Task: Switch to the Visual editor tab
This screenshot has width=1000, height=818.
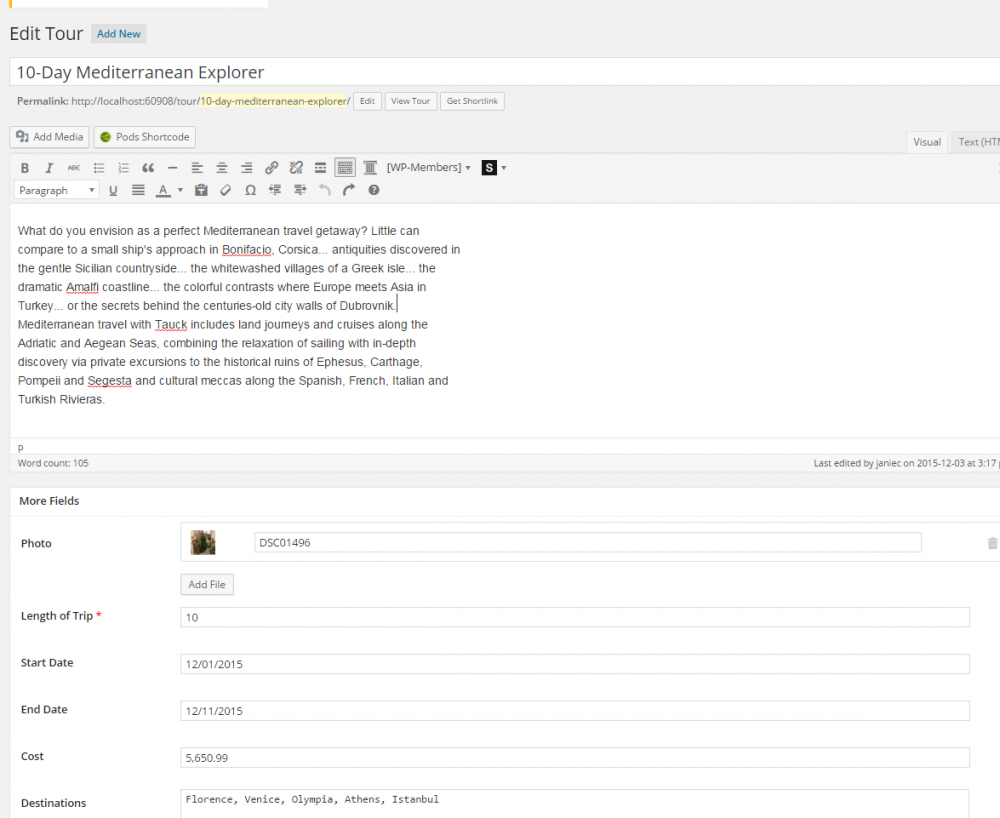Action: coord(927,142)
